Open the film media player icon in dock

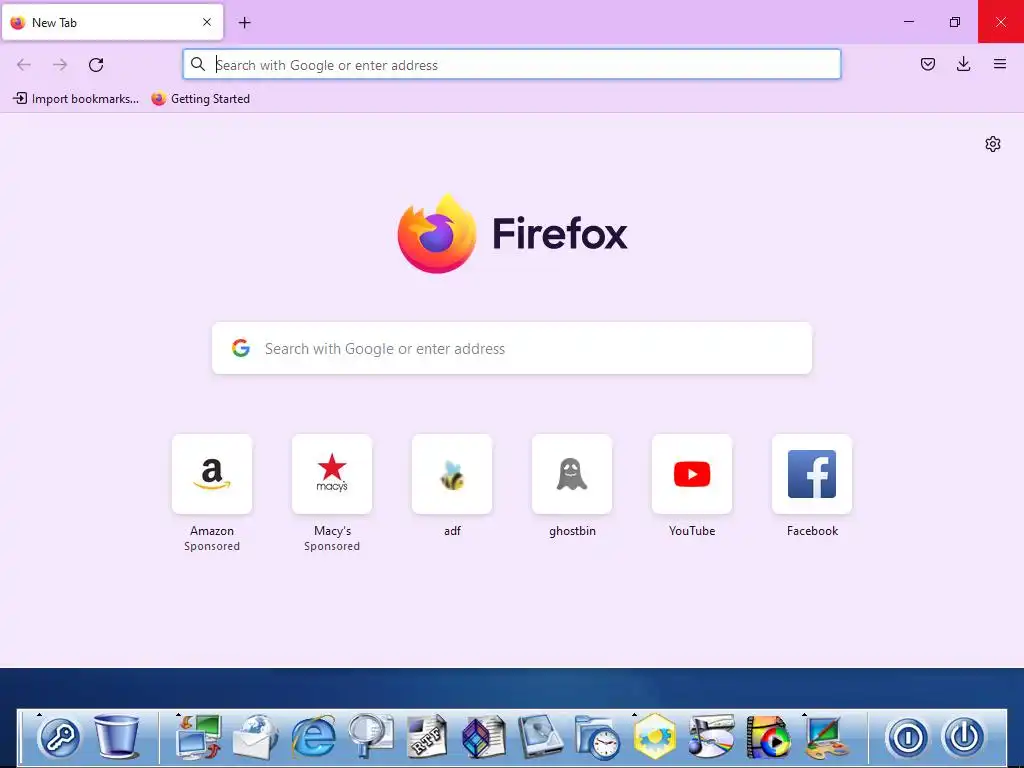coord(768,737)
